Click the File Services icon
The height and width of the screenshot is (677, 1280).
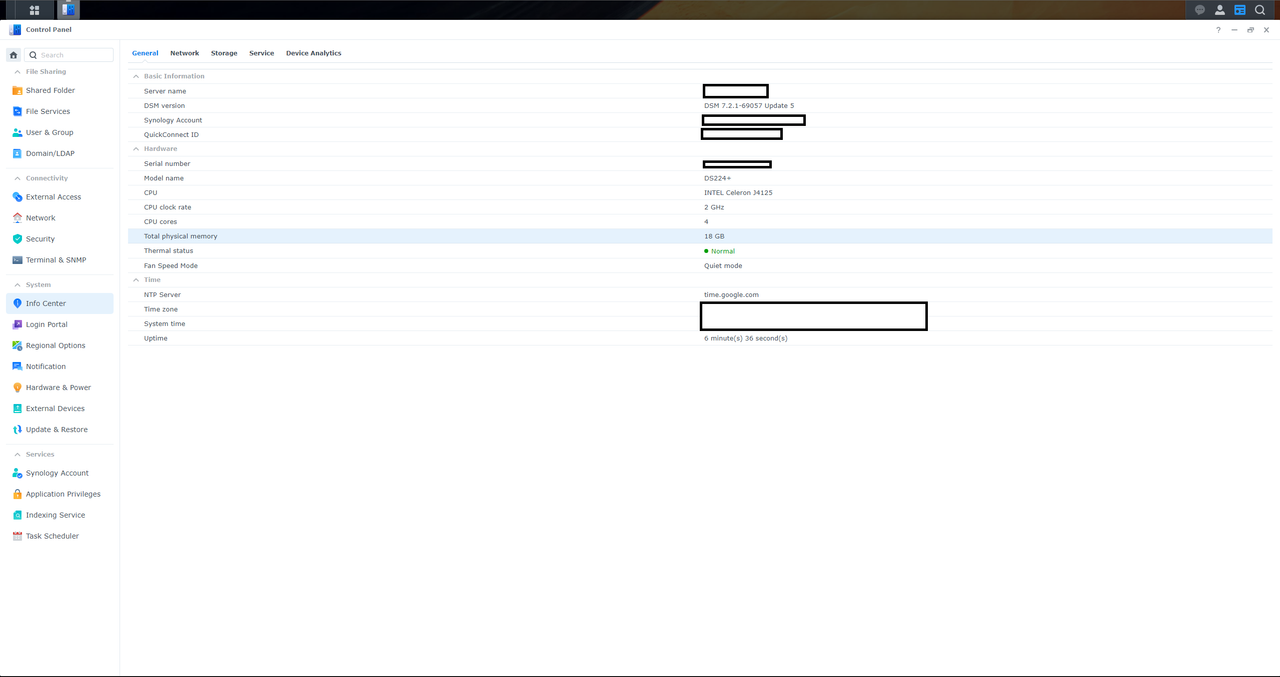click(17, 111)
